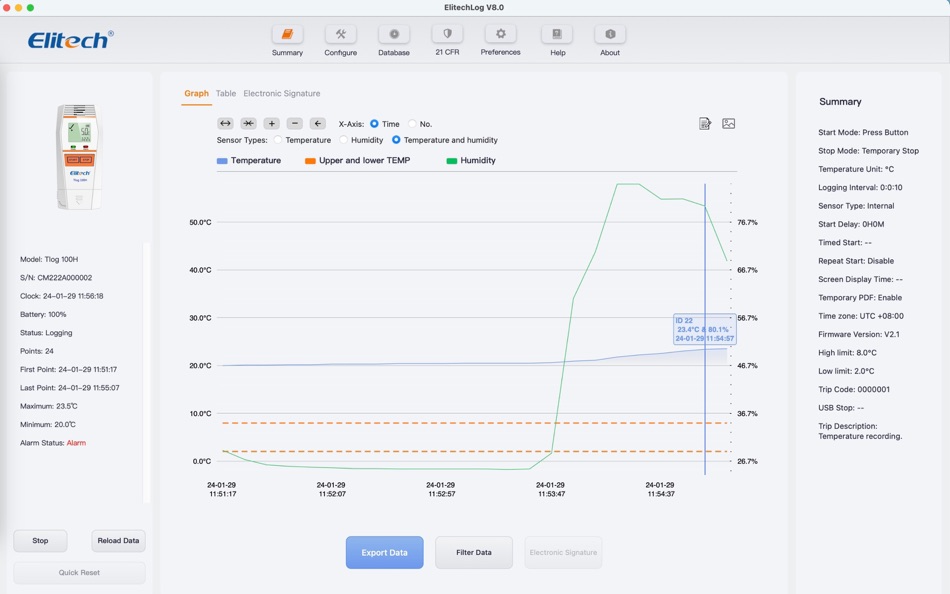Select the Time X-Axis radio button
Viewport: 950px width, 594px height.
[x=374, y=124]
